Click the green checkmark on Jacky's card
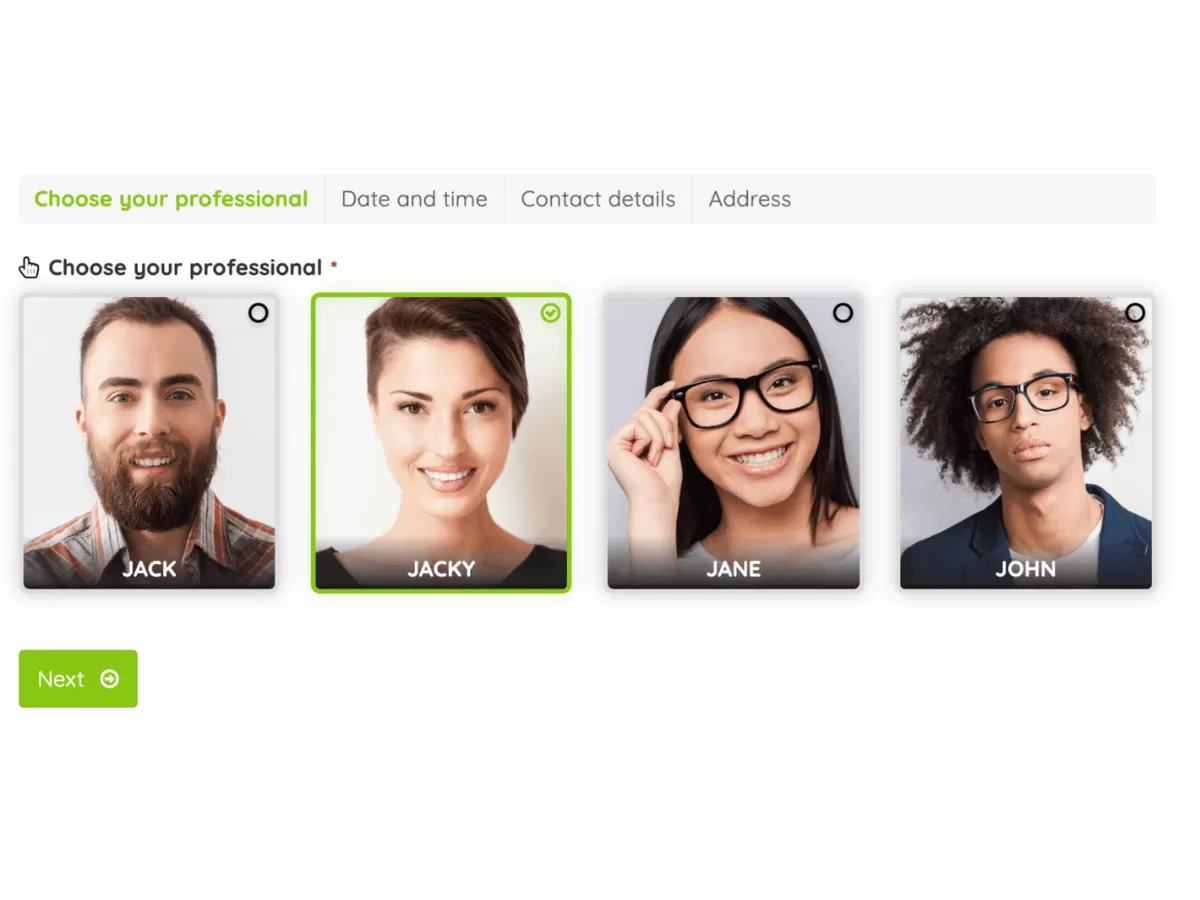Viewport: 1200px width, 900px height. pyautogui.click(x=550, y=313)
